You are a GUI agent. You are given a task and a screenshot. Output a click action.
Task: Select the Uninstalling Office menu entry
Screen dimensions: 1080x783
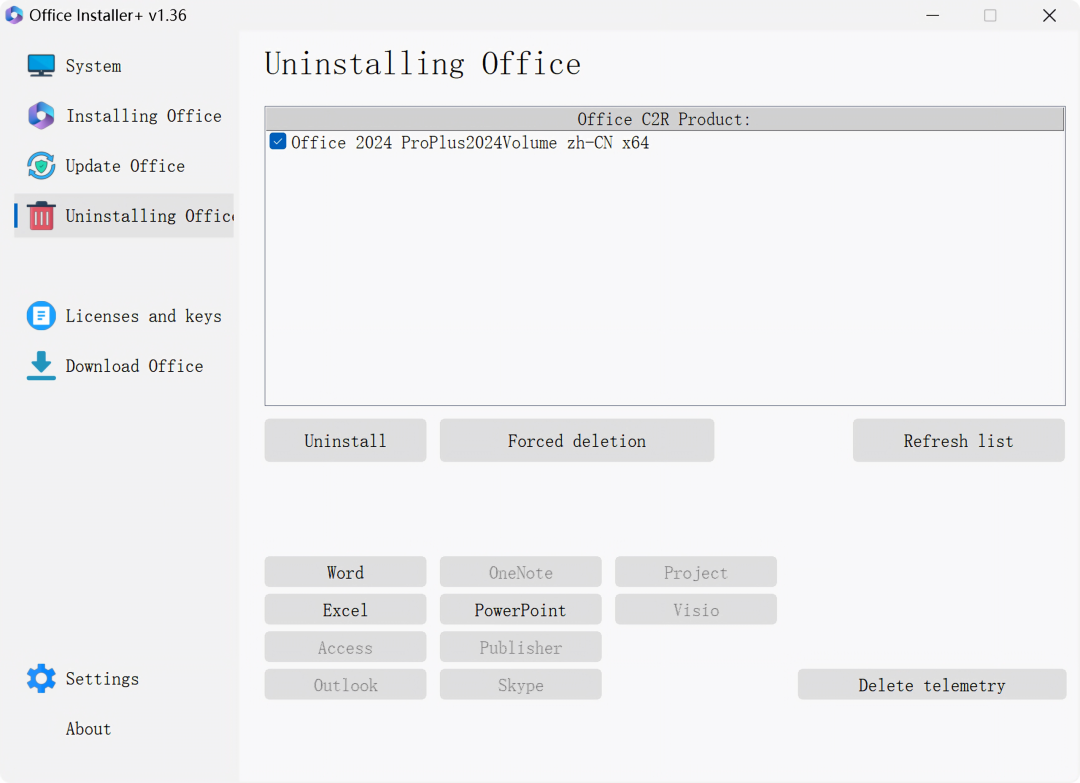click(x=124, y=216)
